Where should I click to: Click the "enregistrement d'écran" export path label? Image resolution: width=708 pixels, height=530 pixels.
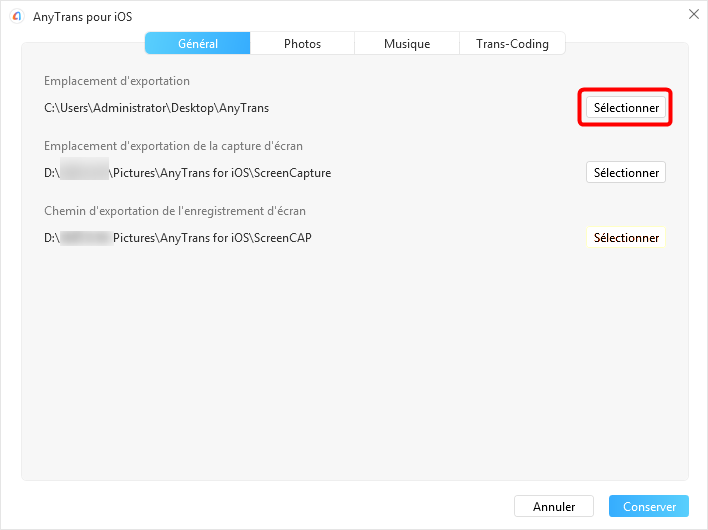(x=175, y=211)
